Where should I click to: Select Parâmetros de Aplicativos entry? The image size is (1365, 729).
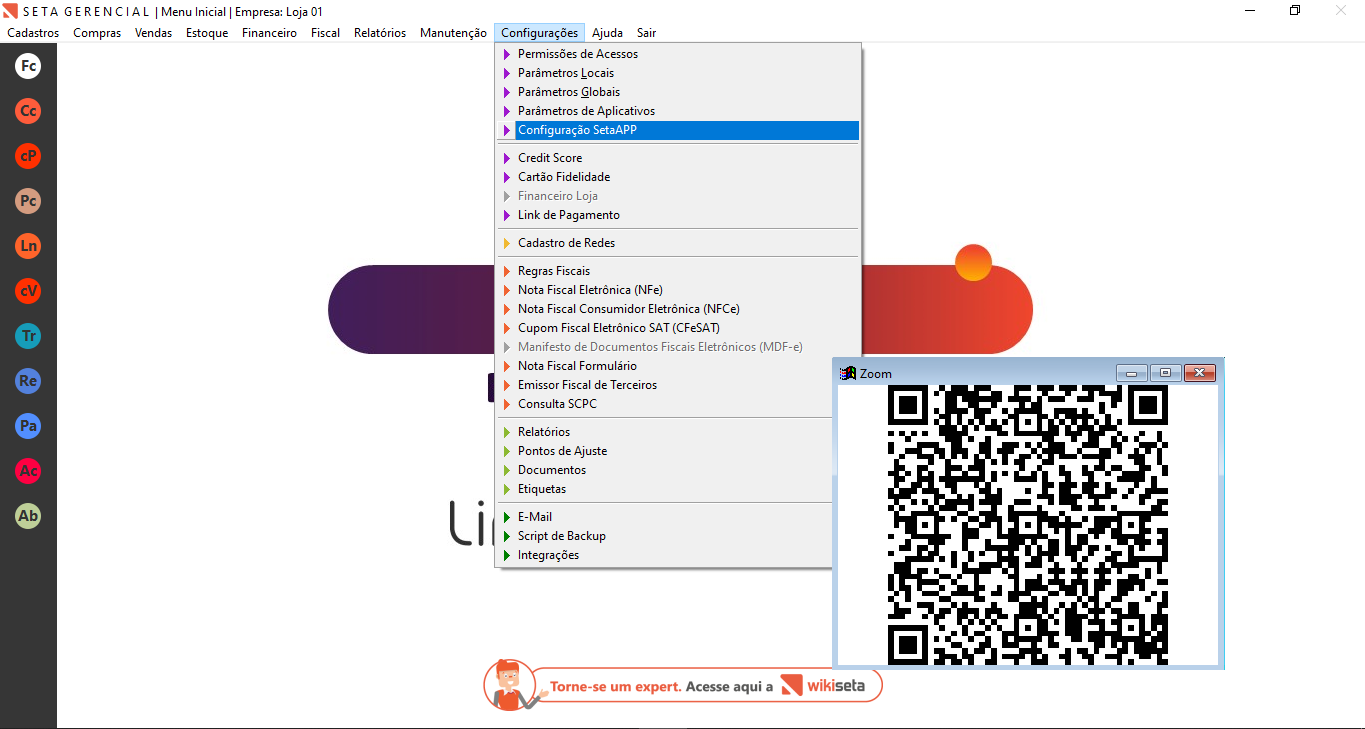point(678,111)
